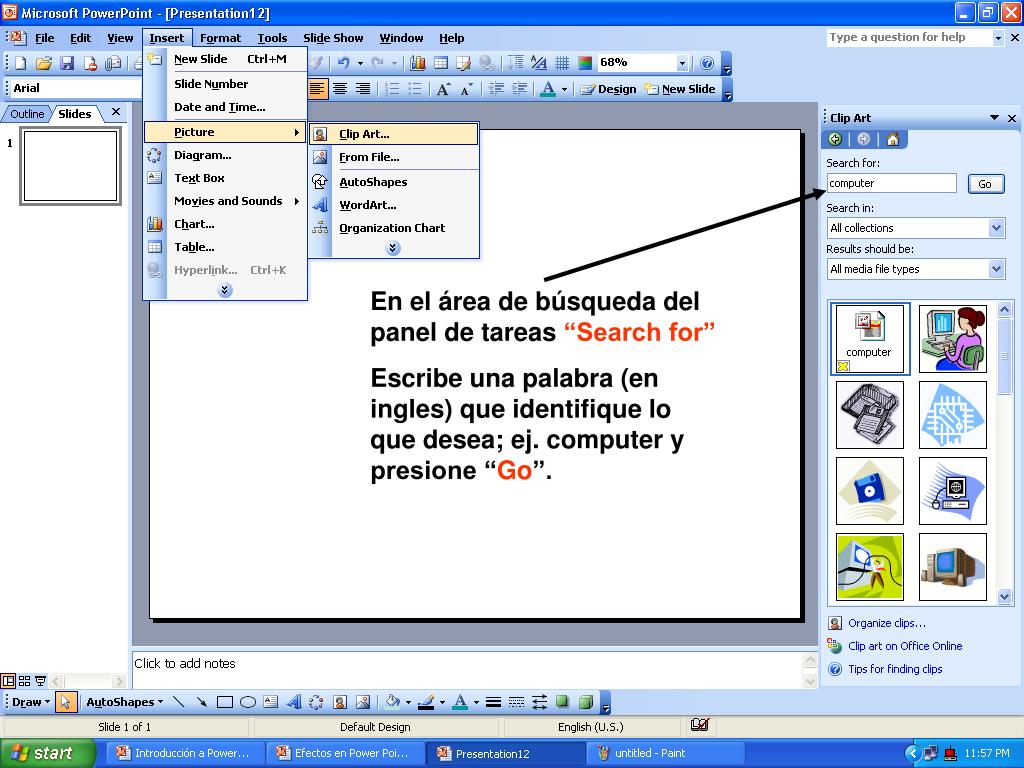Click Increase Font Size icon

tap(443, 89)
